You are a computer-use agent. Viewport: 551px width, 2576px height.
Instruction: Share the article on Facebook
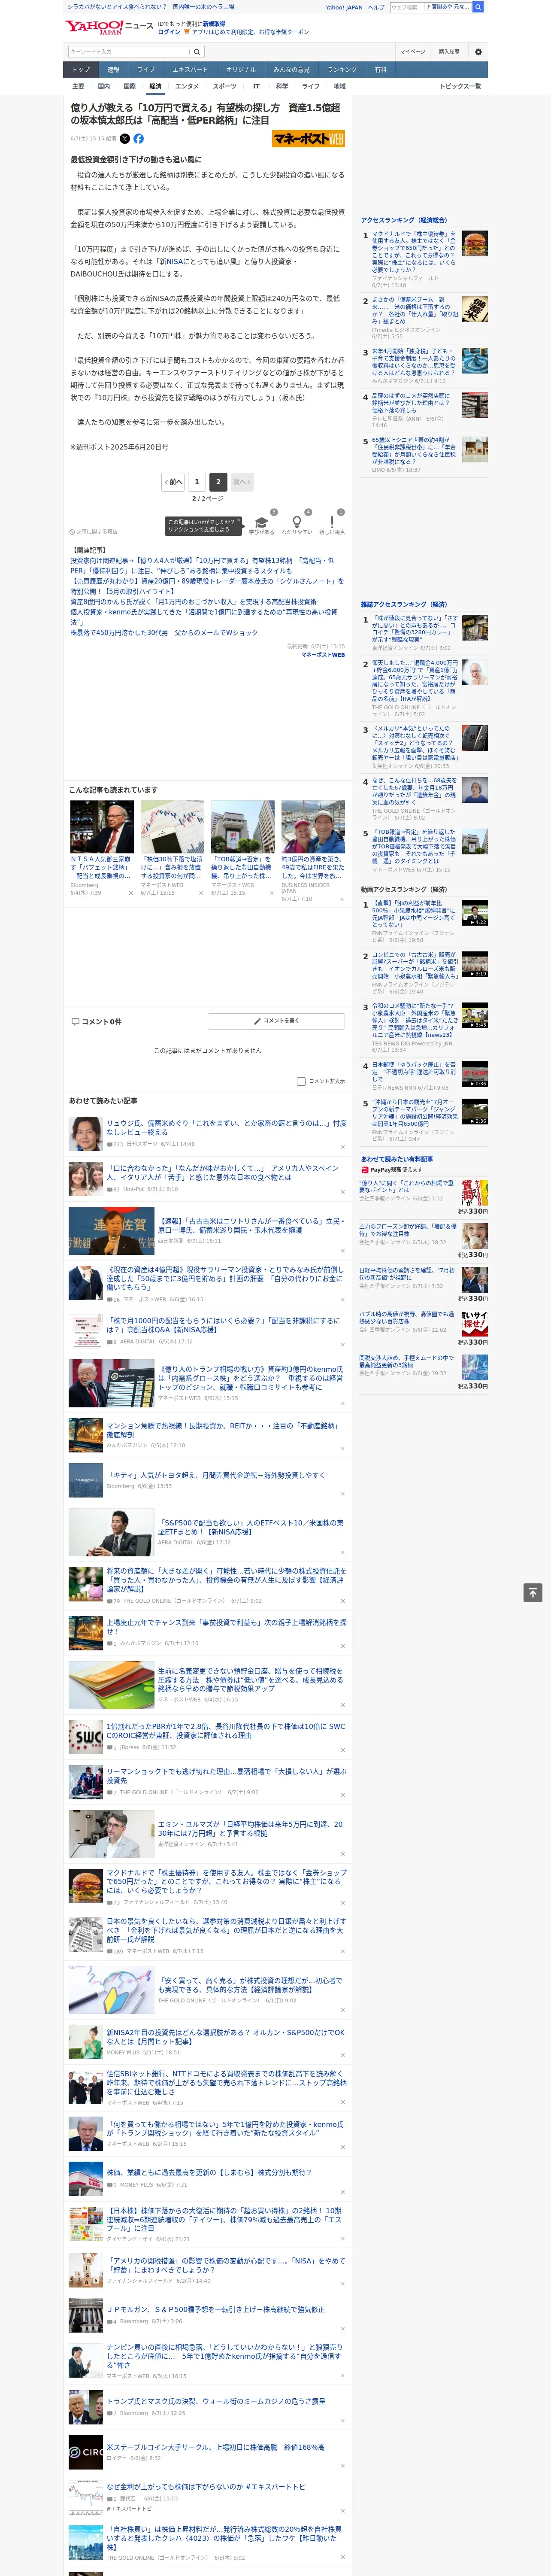click(139, 139)
